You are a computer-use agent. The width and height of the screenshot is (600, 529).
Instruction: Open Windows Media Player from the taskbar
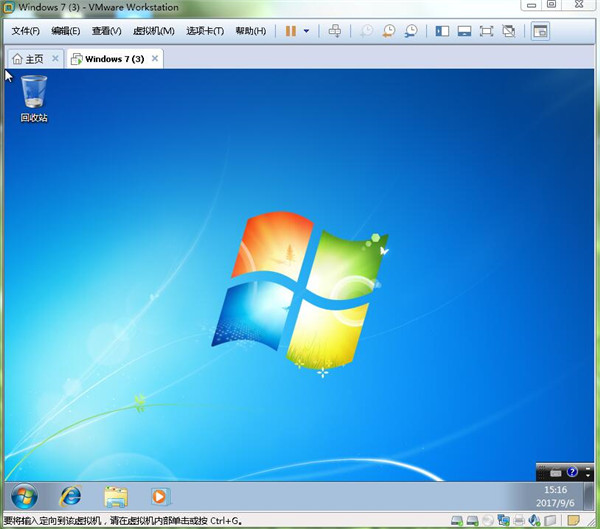point(159,496)
